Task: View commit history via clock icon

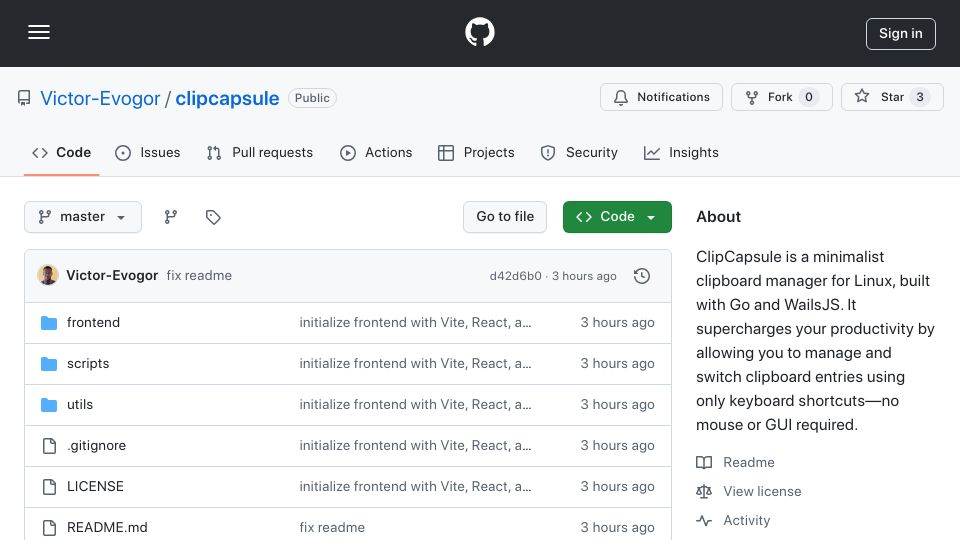Action: pos(642,276)
